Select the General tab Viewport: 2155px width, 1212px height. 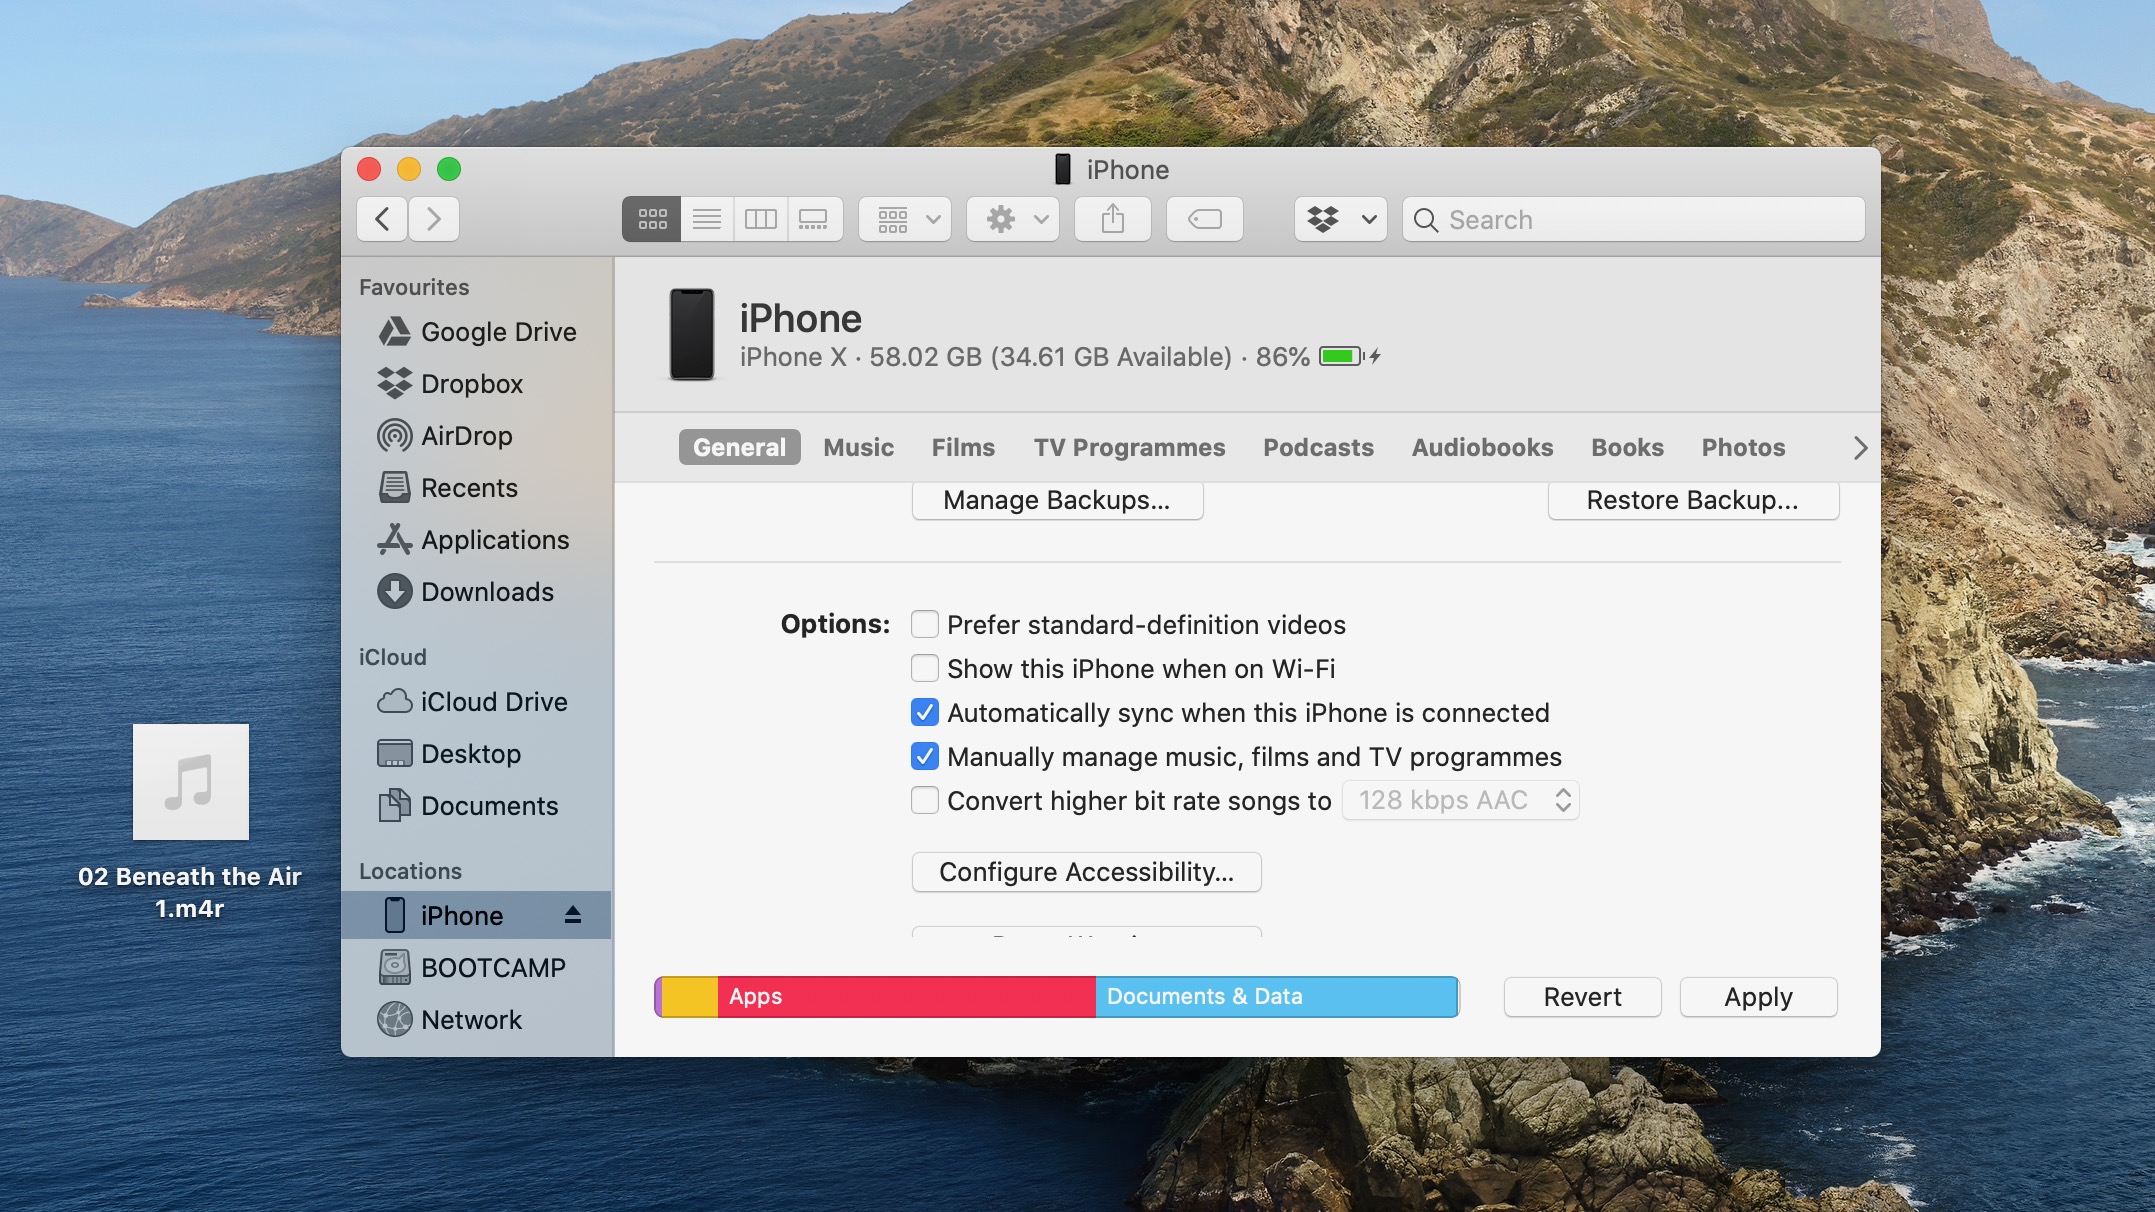(739, 447)
